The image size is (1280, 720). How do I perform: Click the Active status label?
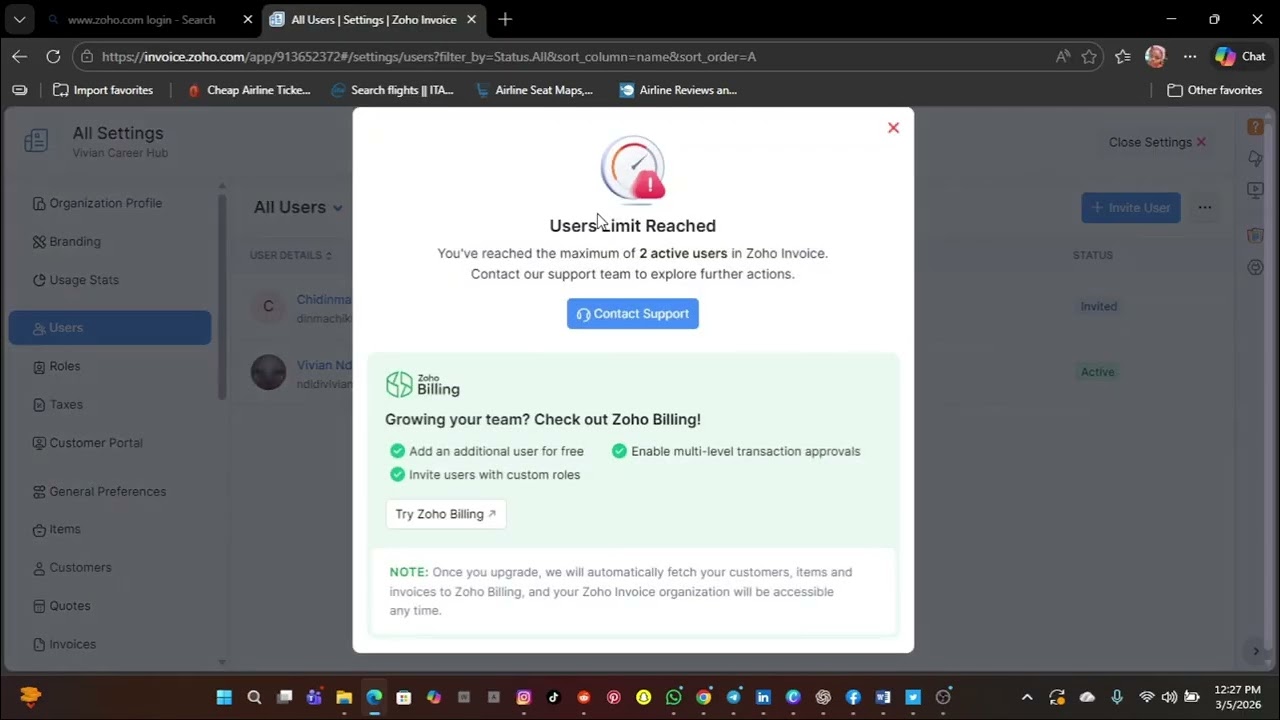click(x=1097, y=372)
